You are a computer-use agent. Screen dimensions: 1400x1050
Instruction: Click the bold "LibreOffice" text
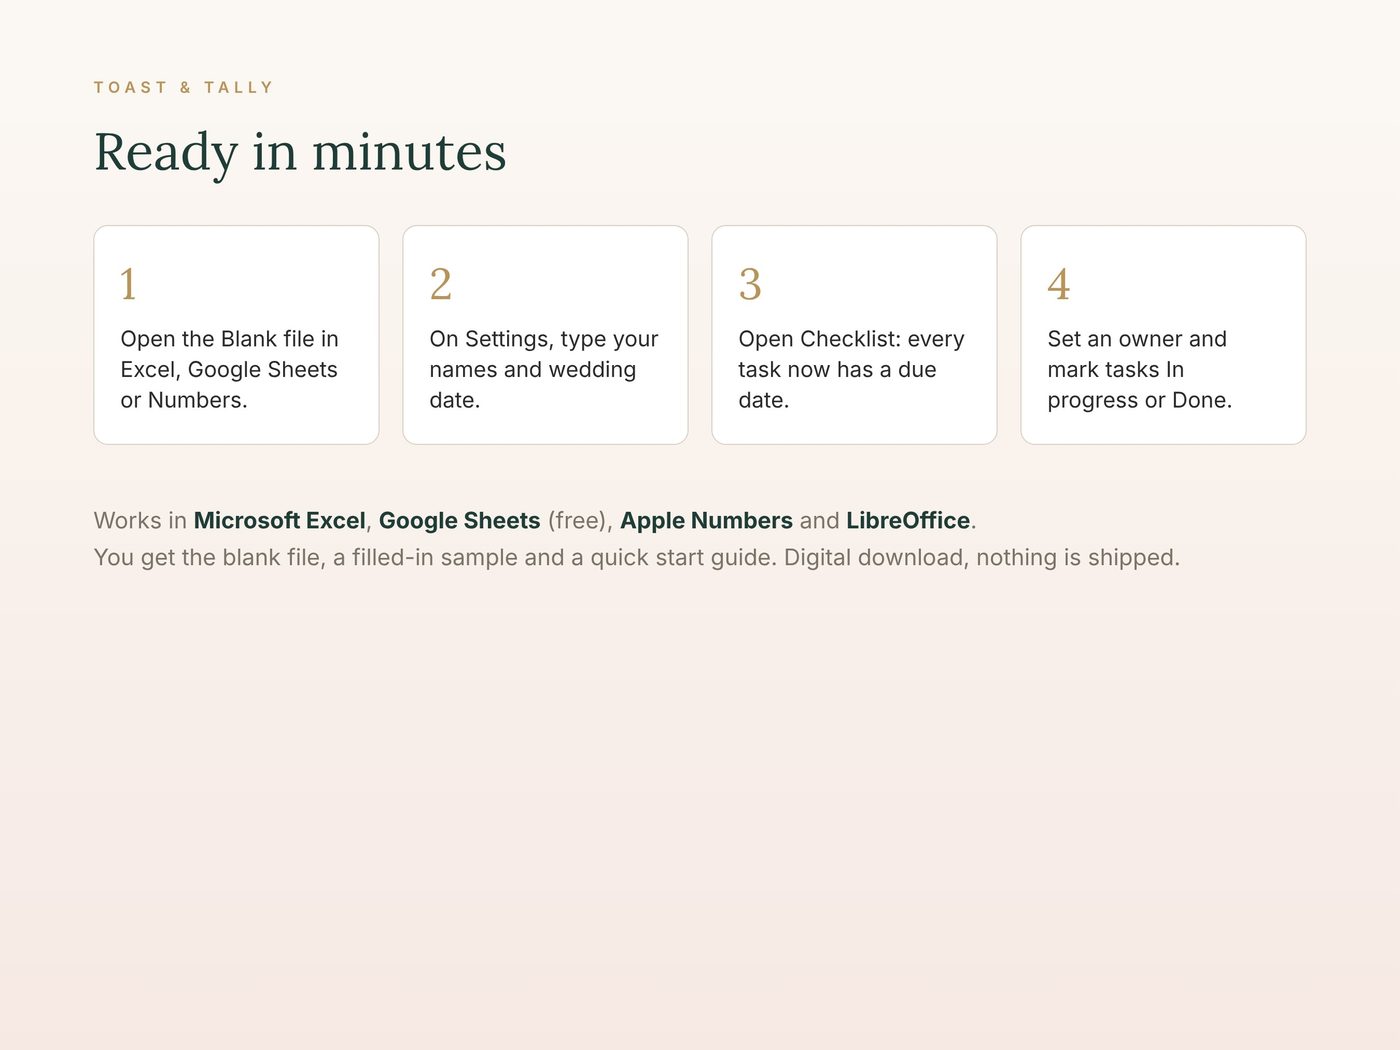pyautogui.click(x=908, y=521)
